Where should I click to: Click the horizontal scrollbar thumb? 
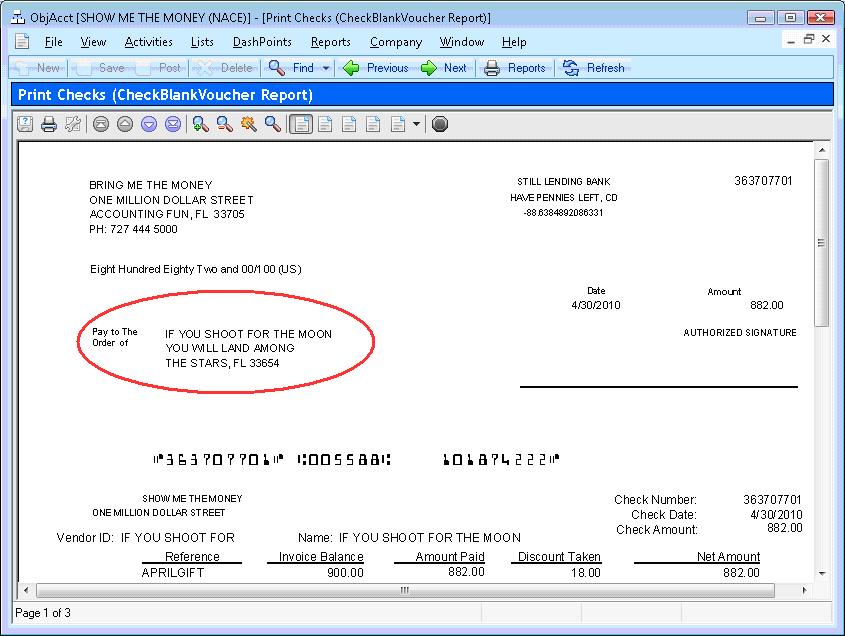(x=404, y=591)
